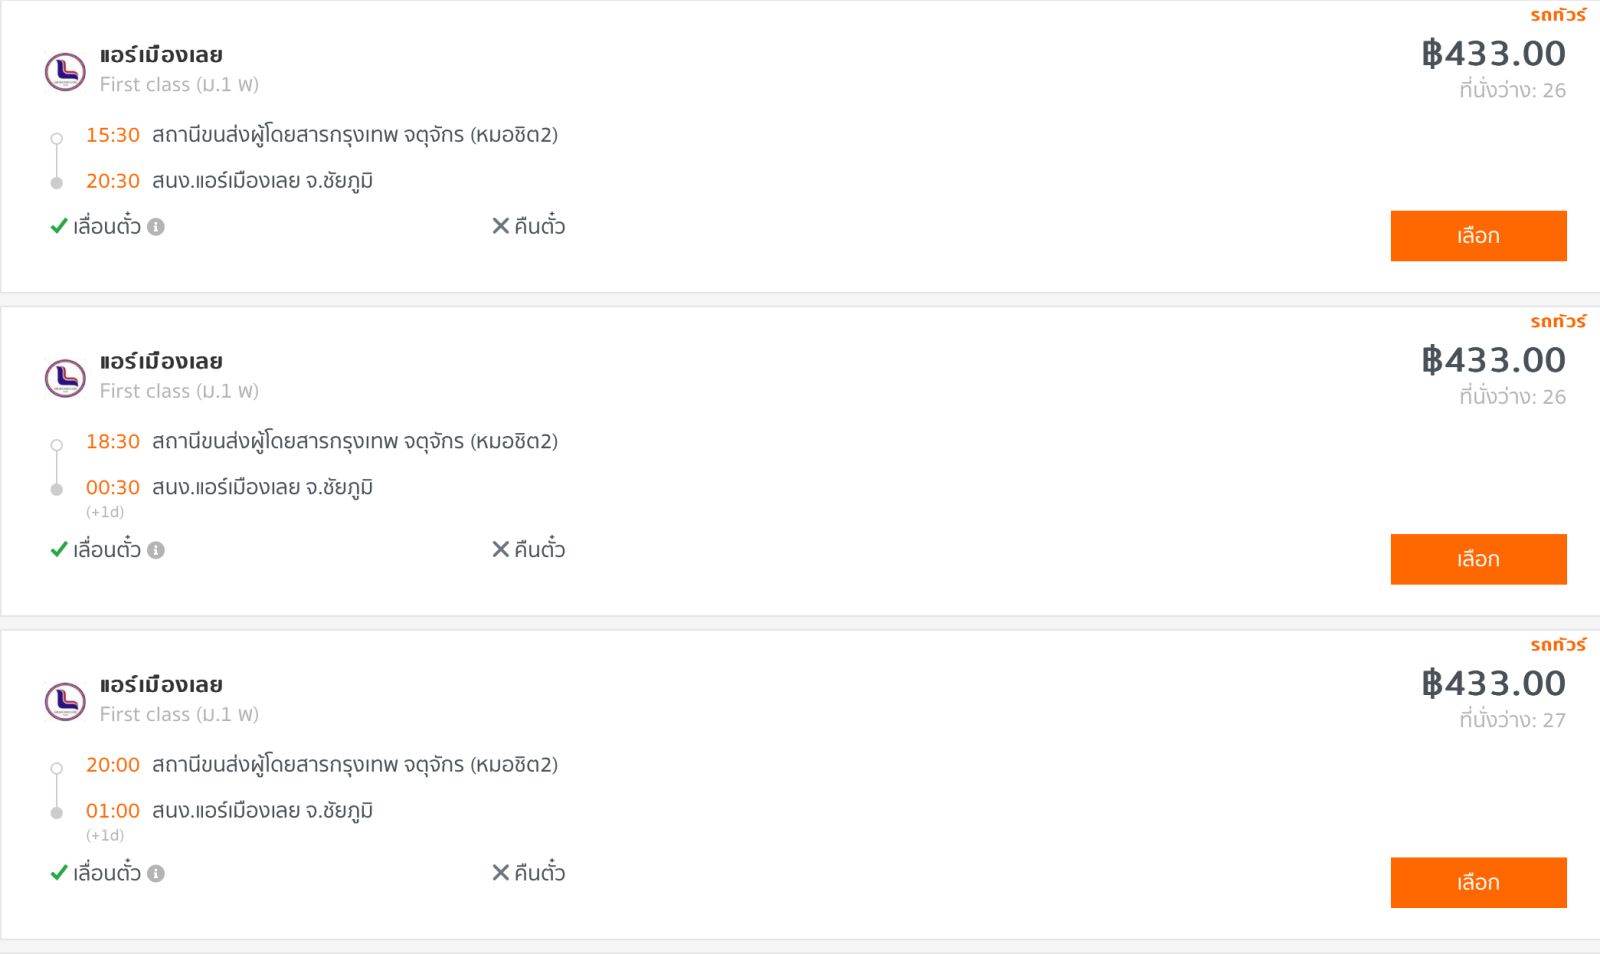Select the 15:30 departure with เลือก

tap(1478, 236)
